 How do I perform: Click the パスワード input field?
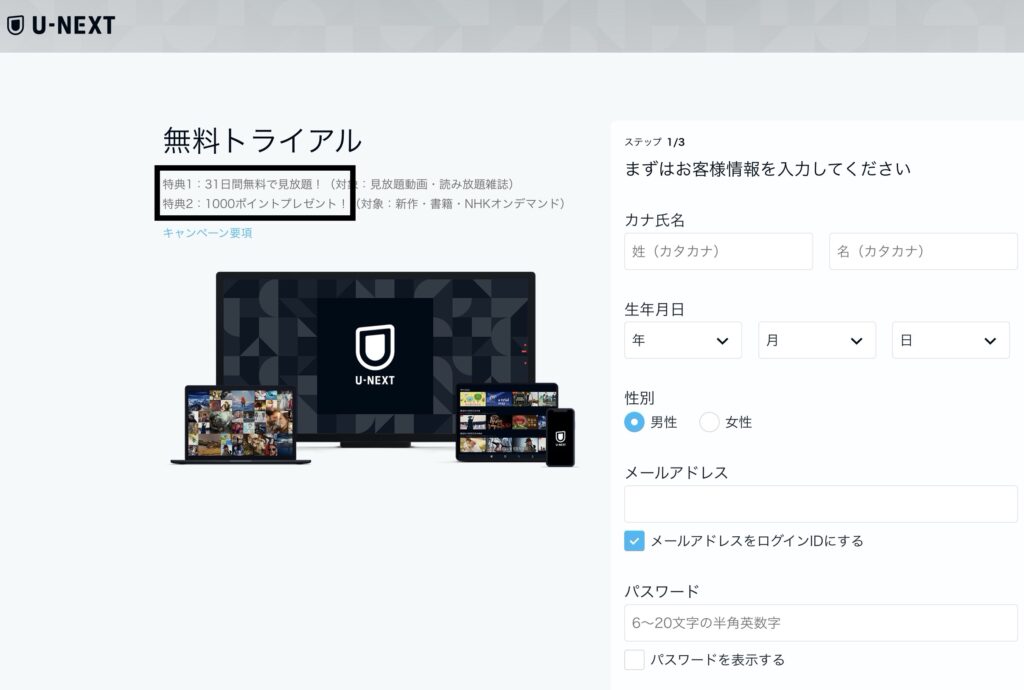tap(821, 623)
